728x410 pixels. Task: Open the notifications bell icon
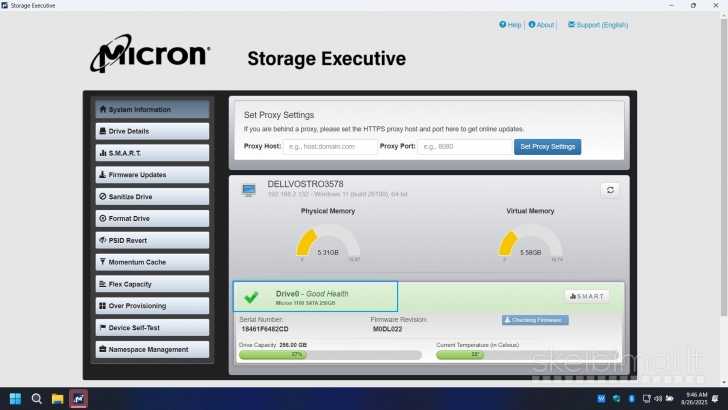pos(715,398)
